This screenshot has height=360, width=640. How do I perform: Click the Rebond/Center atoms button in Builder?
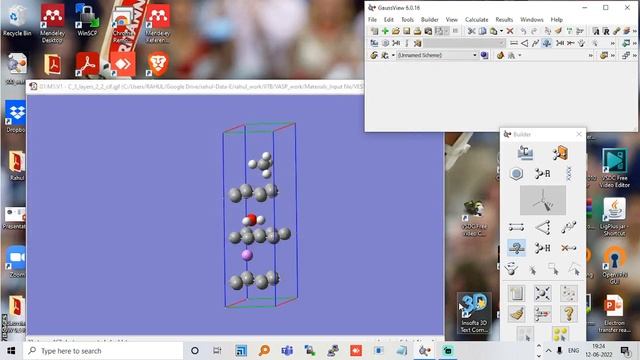click(543, 293)
